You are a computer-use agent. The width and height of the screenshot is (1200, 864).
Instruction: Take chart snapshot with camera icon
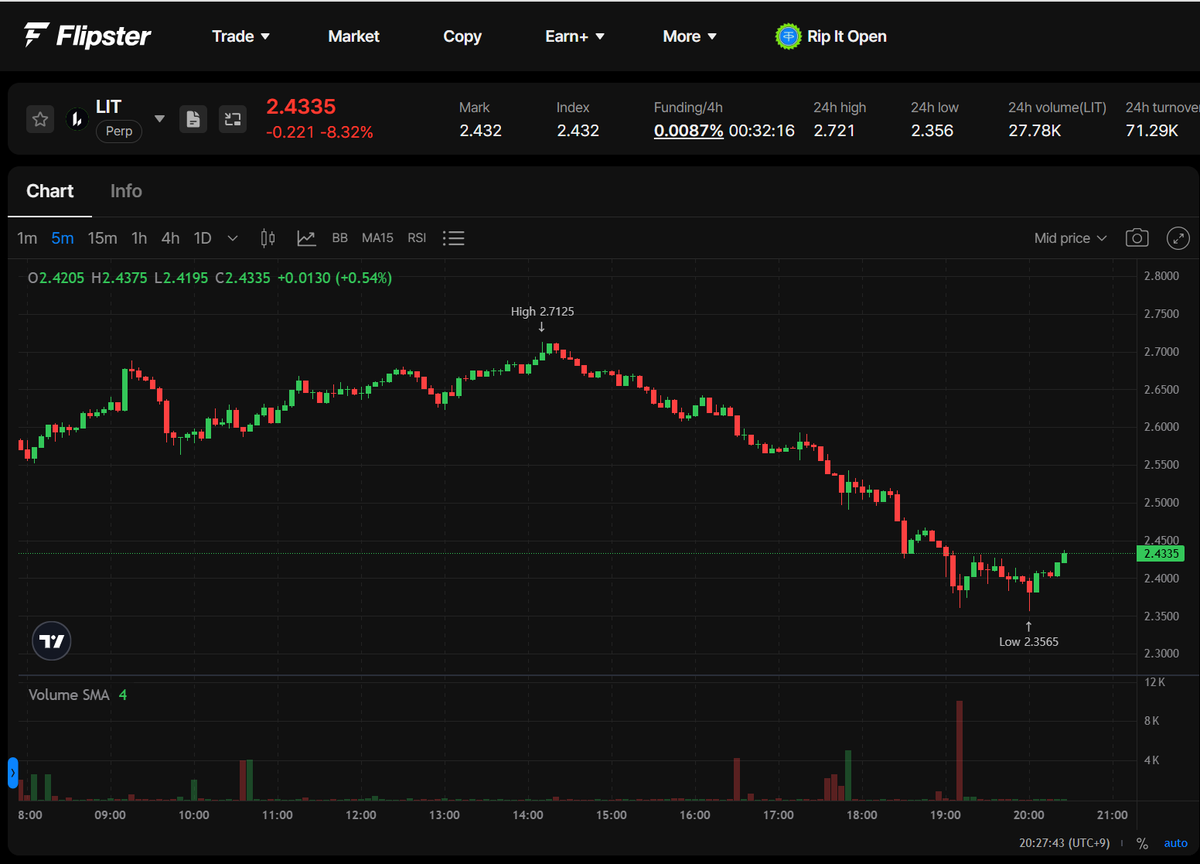pyautogui.click(x=1137, y=238)
